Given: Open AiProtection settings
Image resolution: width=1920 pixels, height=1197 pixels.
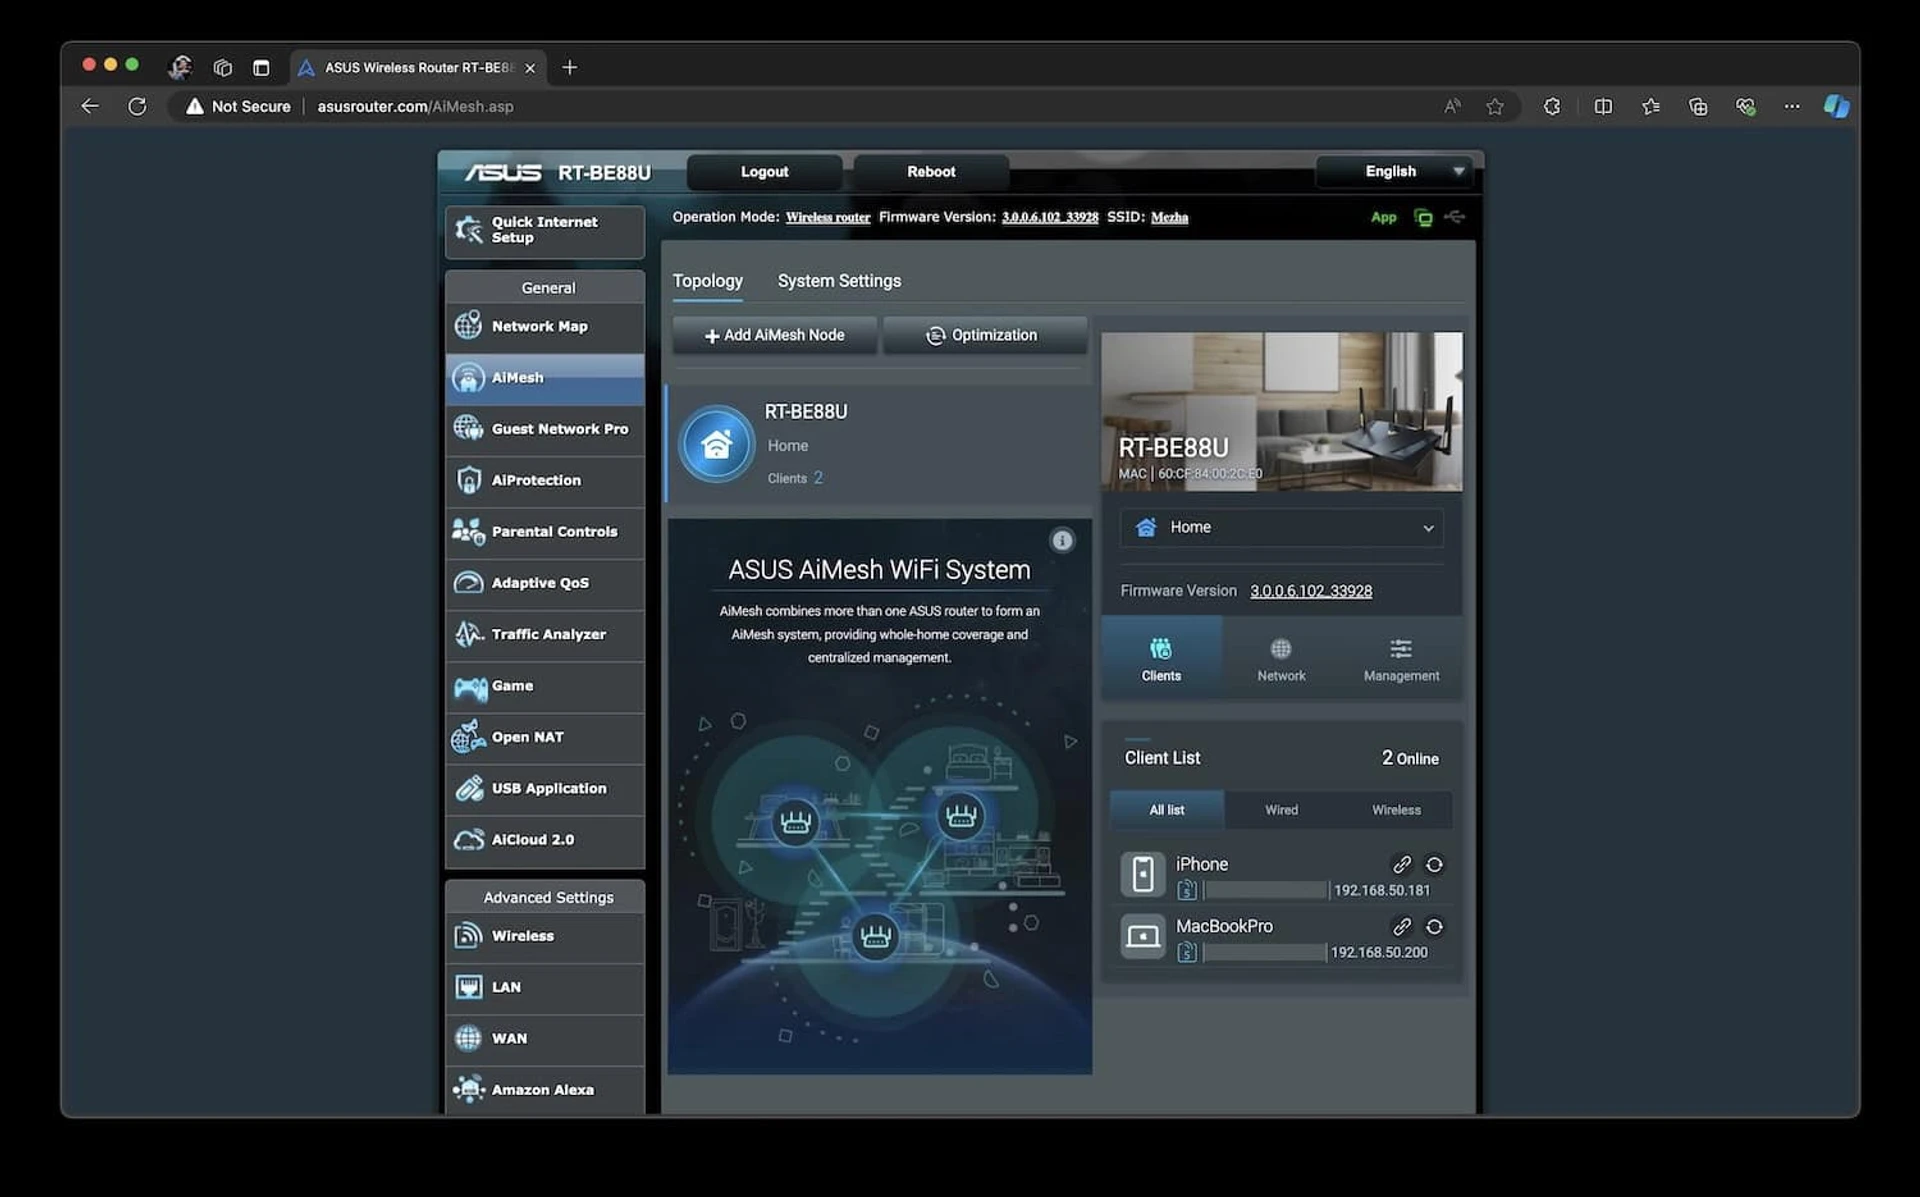Looking at the screenshot, I should click(x=545, y=481).
